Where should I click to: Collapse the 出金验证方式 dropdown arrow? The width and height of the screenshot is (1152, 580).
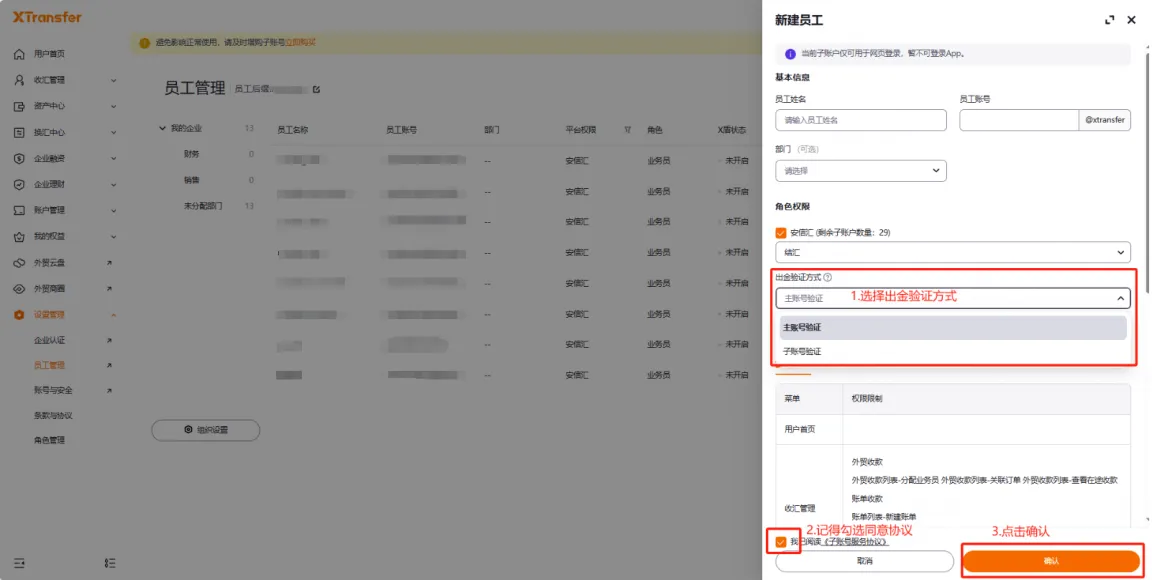1119,298
